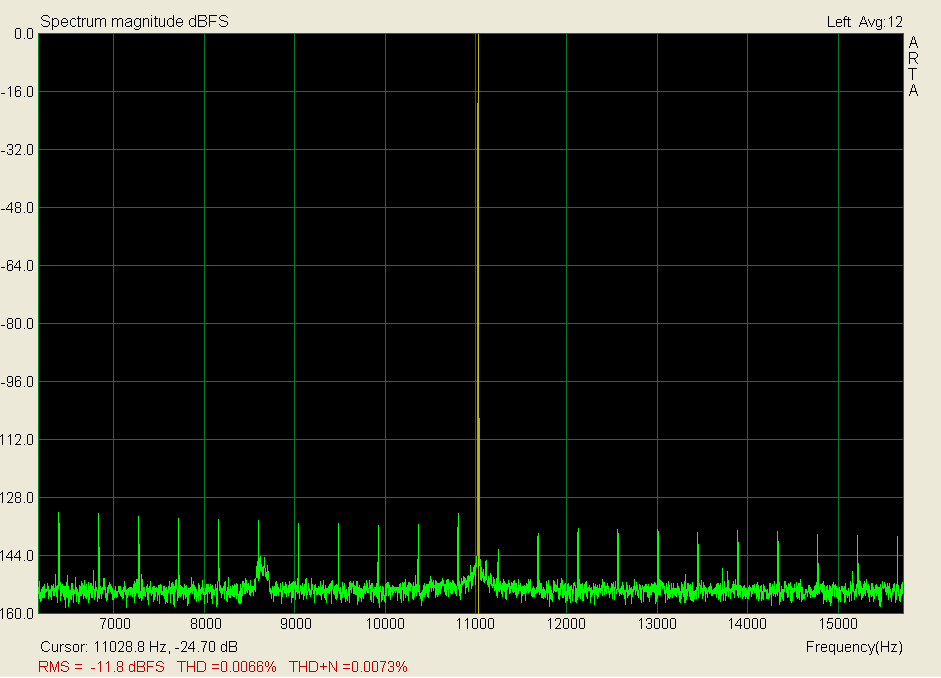Click the 10000 frequency axis label
941x678 pixels.
pos(385,624)
